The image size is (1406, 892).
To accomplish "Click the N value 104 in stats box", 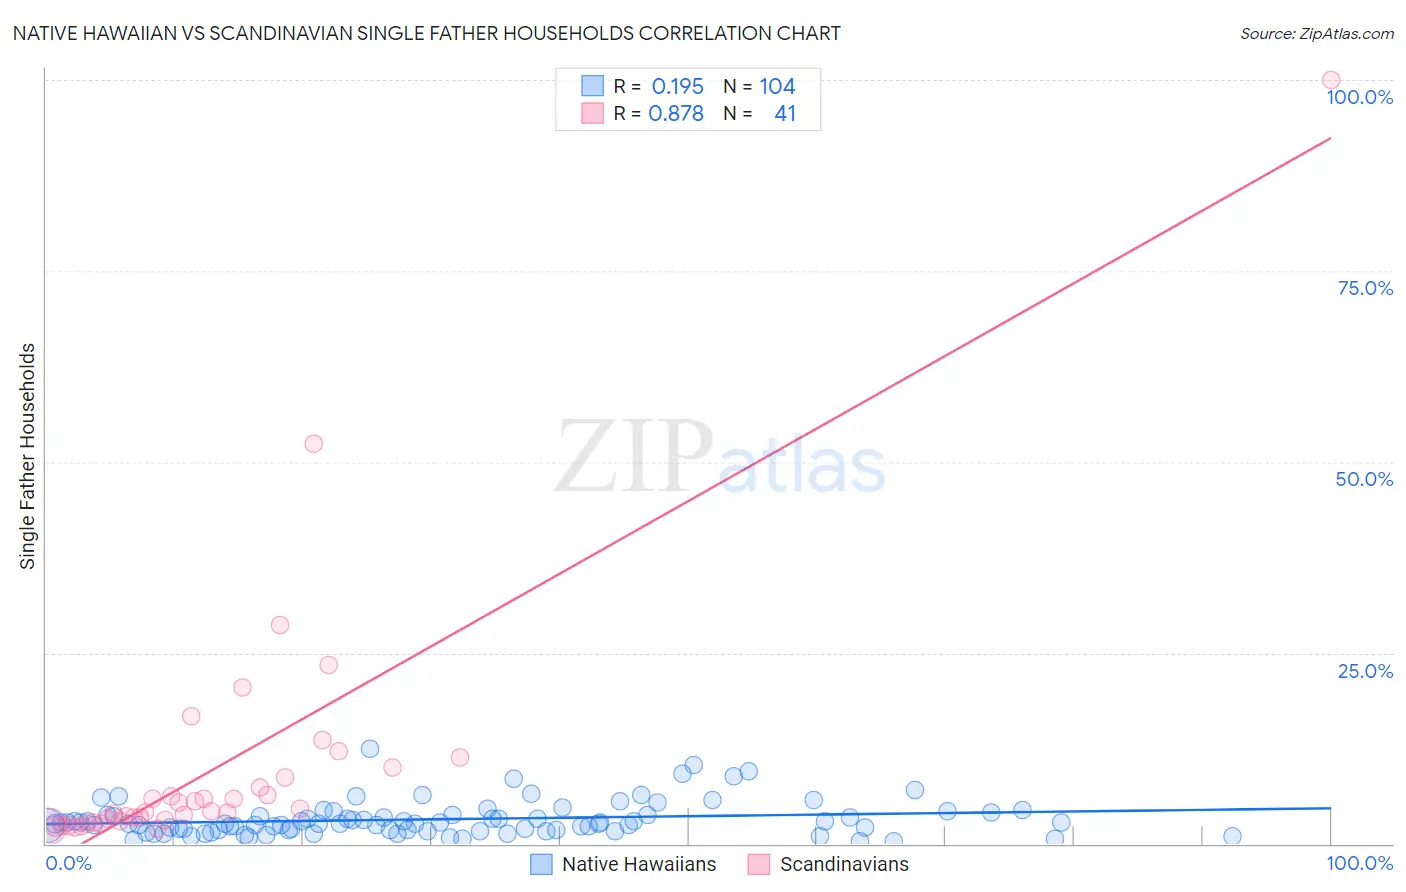I will [x=777, y=86].
